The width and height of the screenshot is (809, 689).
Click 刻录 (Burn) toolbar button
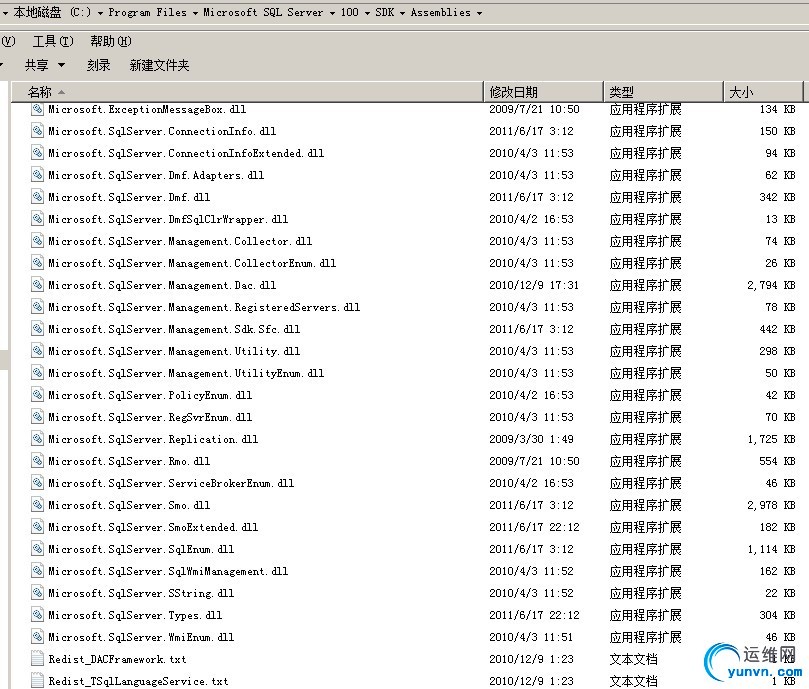[x=99, y=65]
